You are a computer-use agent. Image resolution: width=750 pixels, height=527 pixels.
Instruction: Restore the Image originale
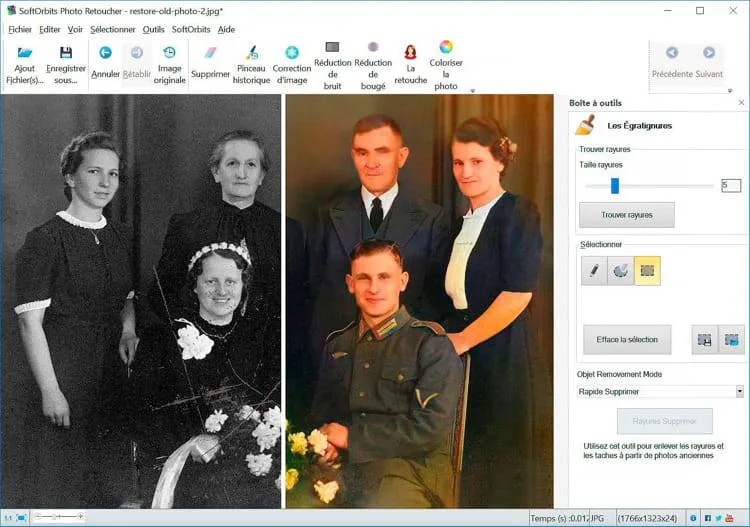click(169, 54)
